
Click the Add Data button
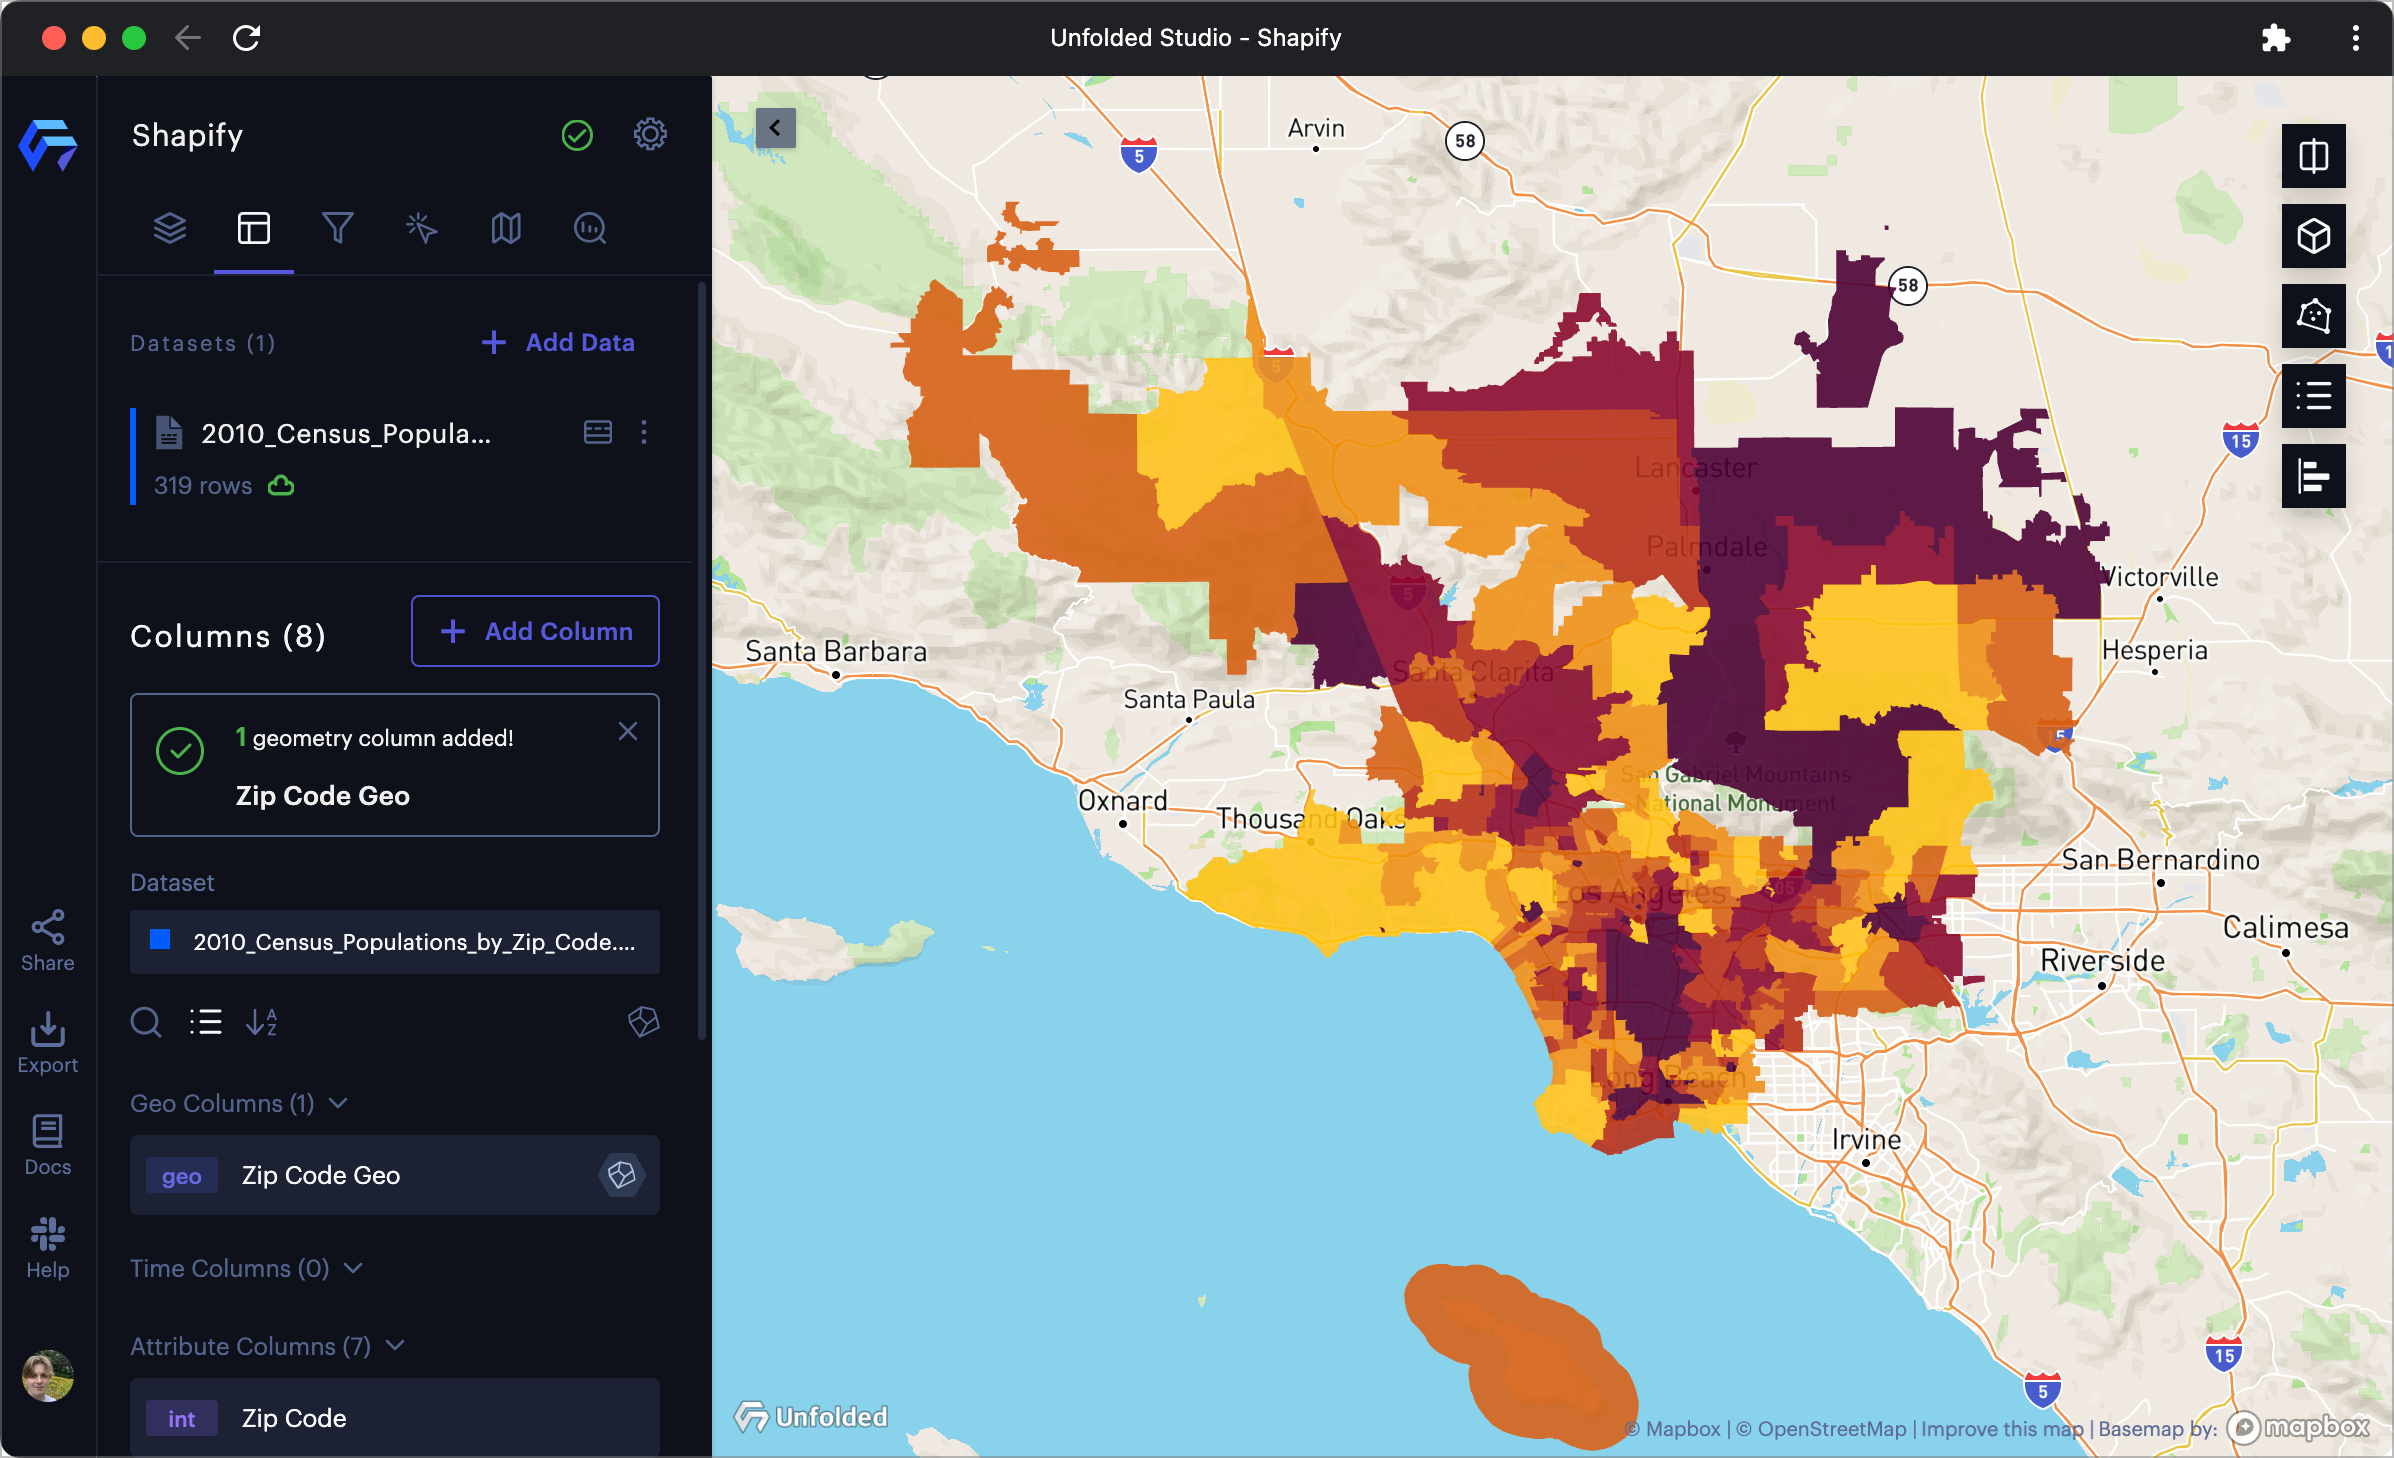coord(557,342)
